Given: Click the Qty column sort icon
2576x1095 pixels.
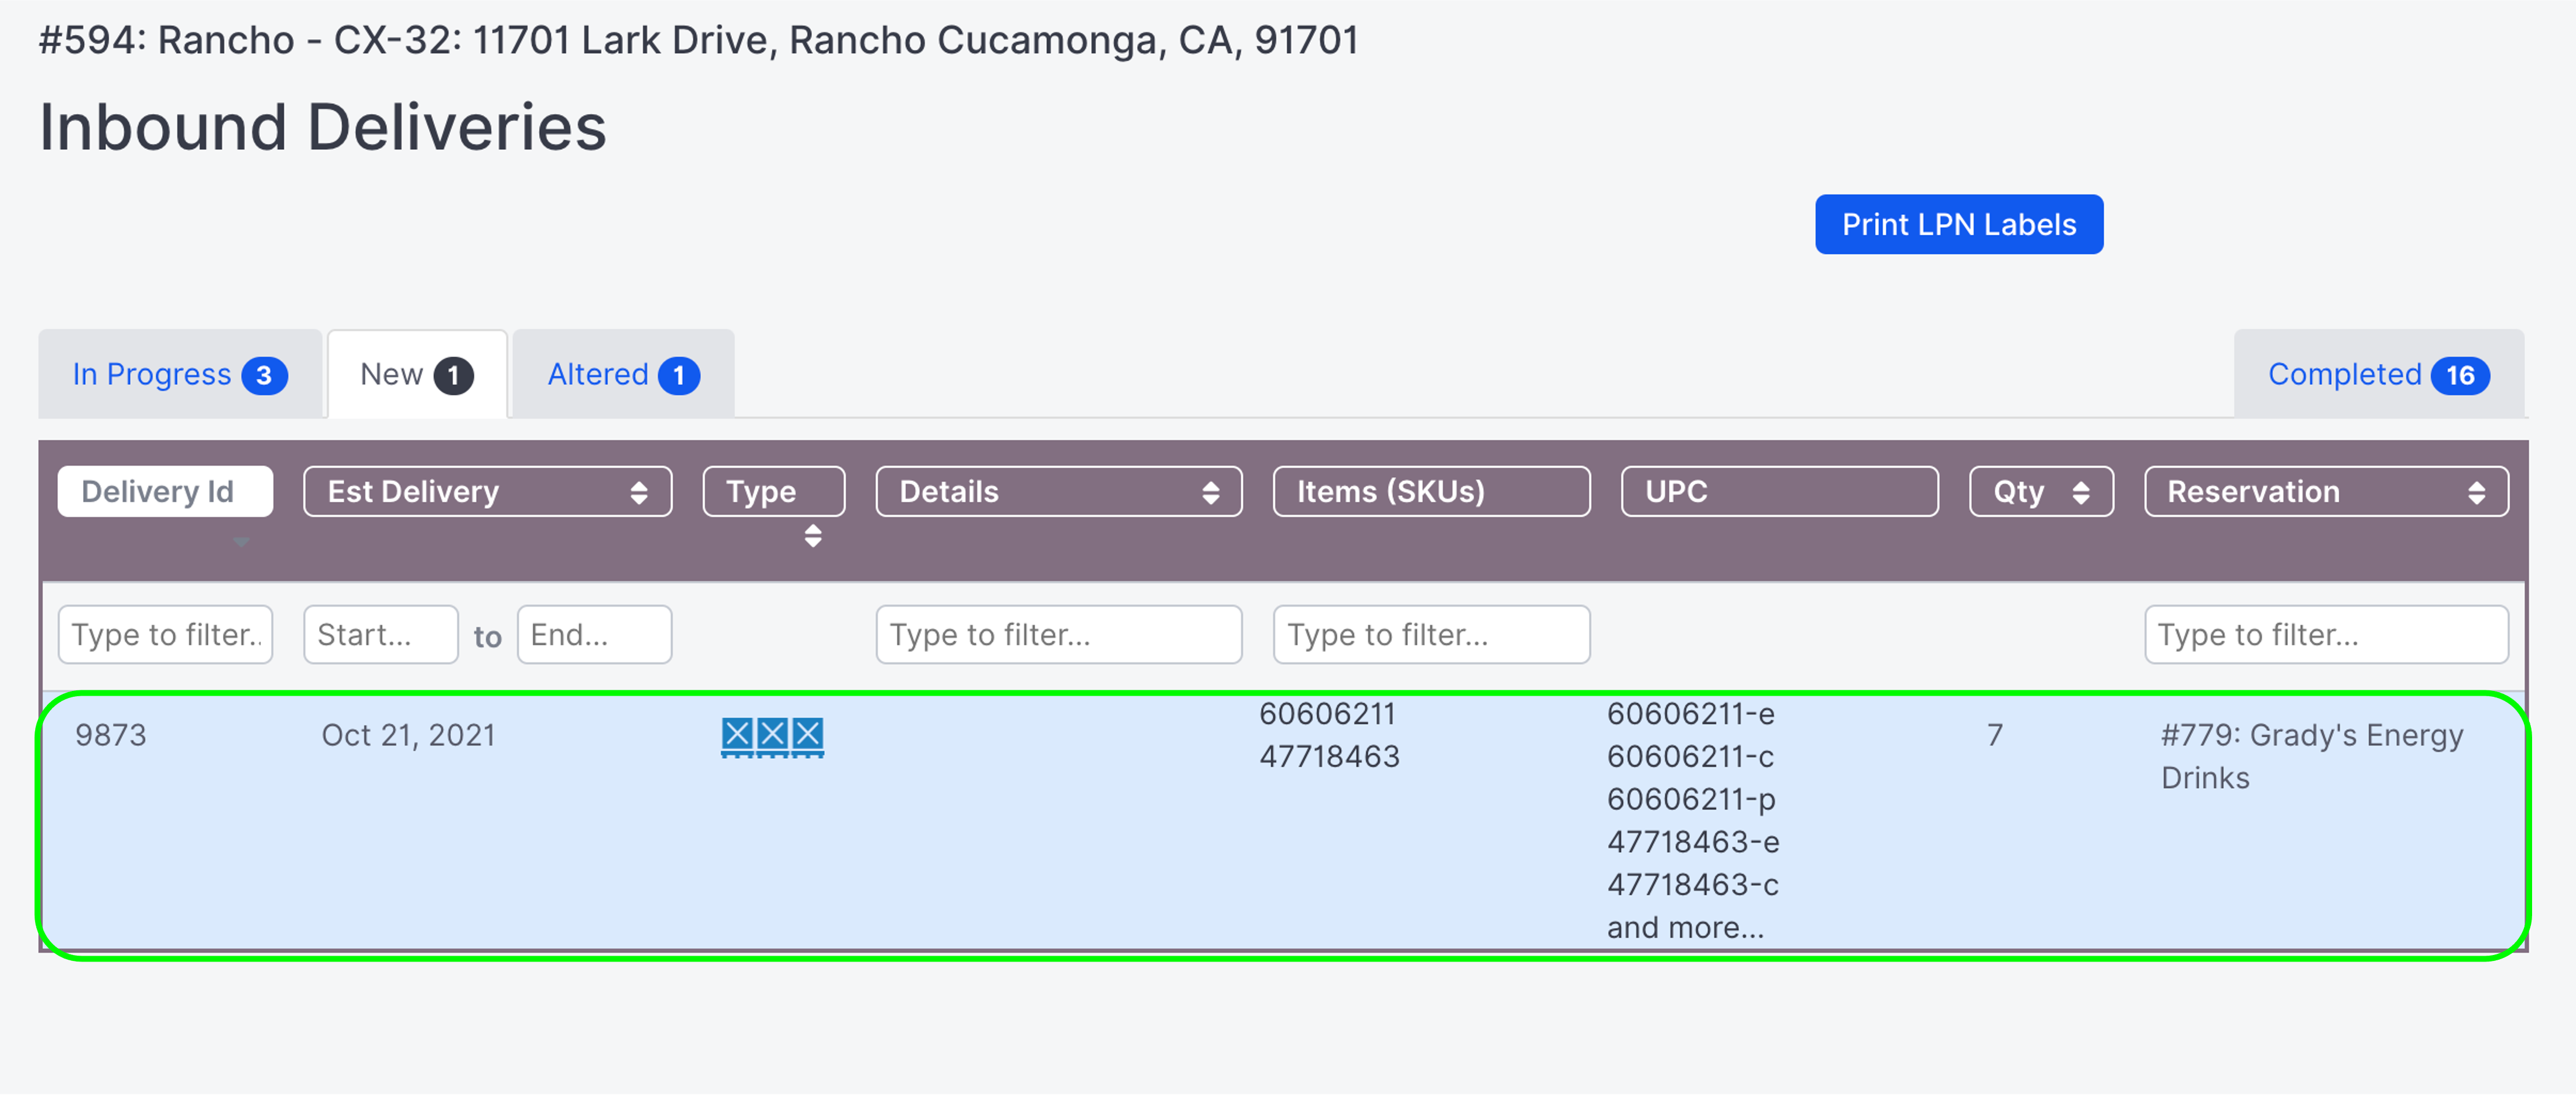Looking at the screenshot, I should (x=2083, y=491).
